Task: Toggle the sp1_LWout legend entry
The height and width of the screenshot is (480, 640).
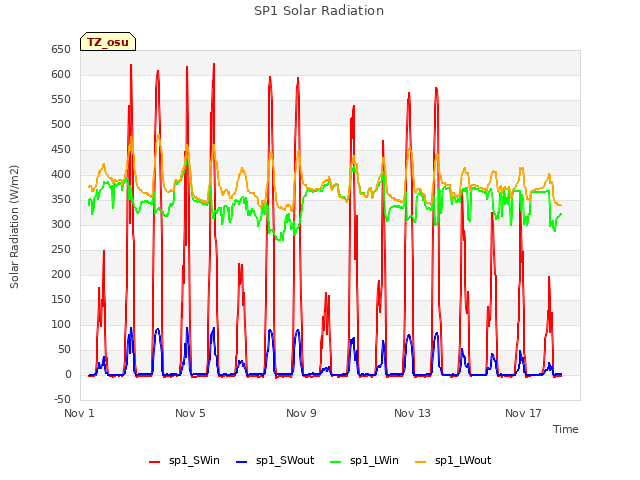Action: pos(453,460)
